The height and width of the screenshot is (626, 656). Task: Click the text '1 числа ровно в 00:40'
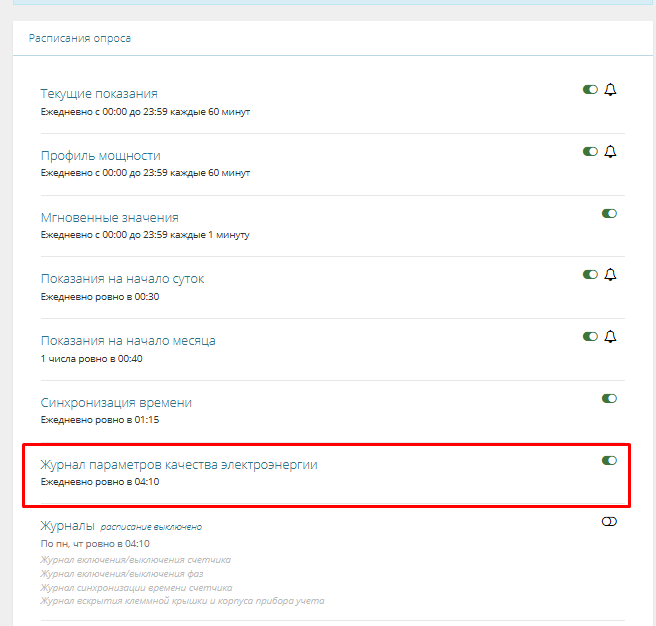pos(92,359)
